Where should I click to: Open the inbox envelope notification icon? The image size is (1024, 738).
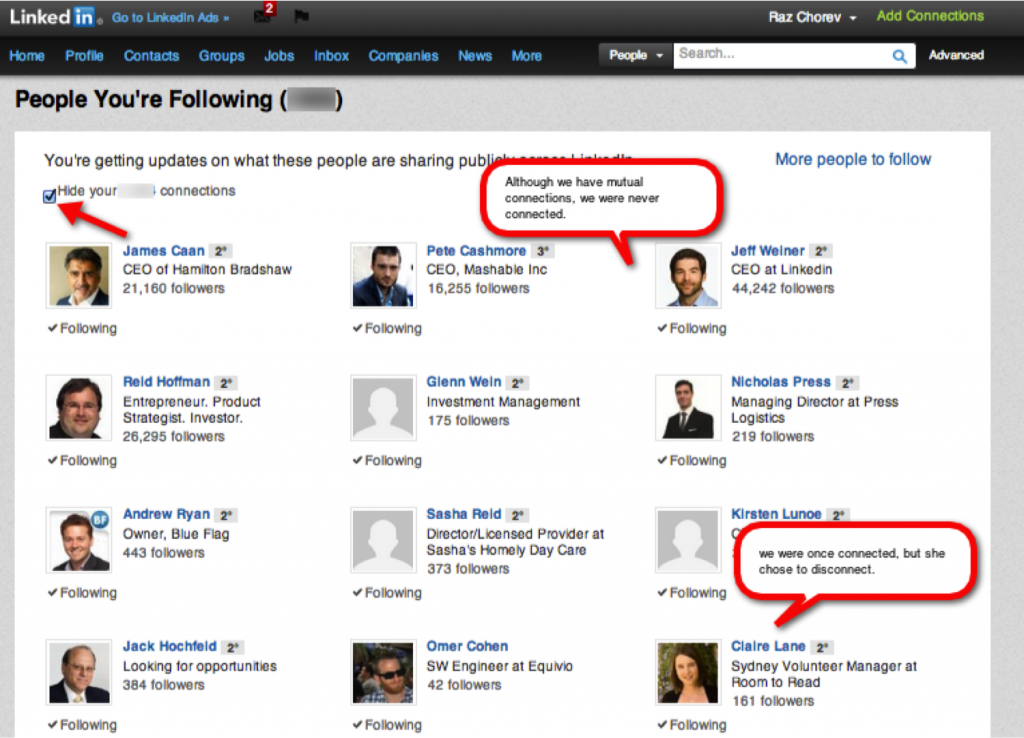263,16
